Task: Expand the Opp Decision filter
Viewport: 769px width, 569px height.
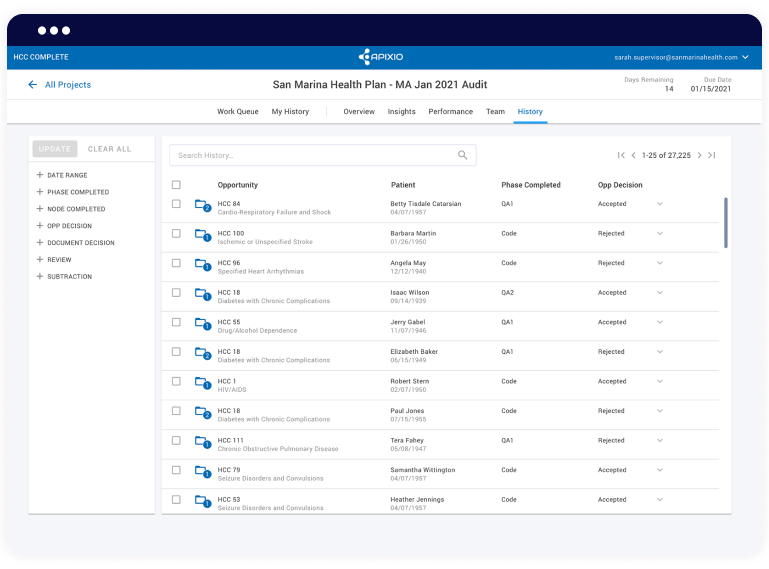Action: pos(64,226)
